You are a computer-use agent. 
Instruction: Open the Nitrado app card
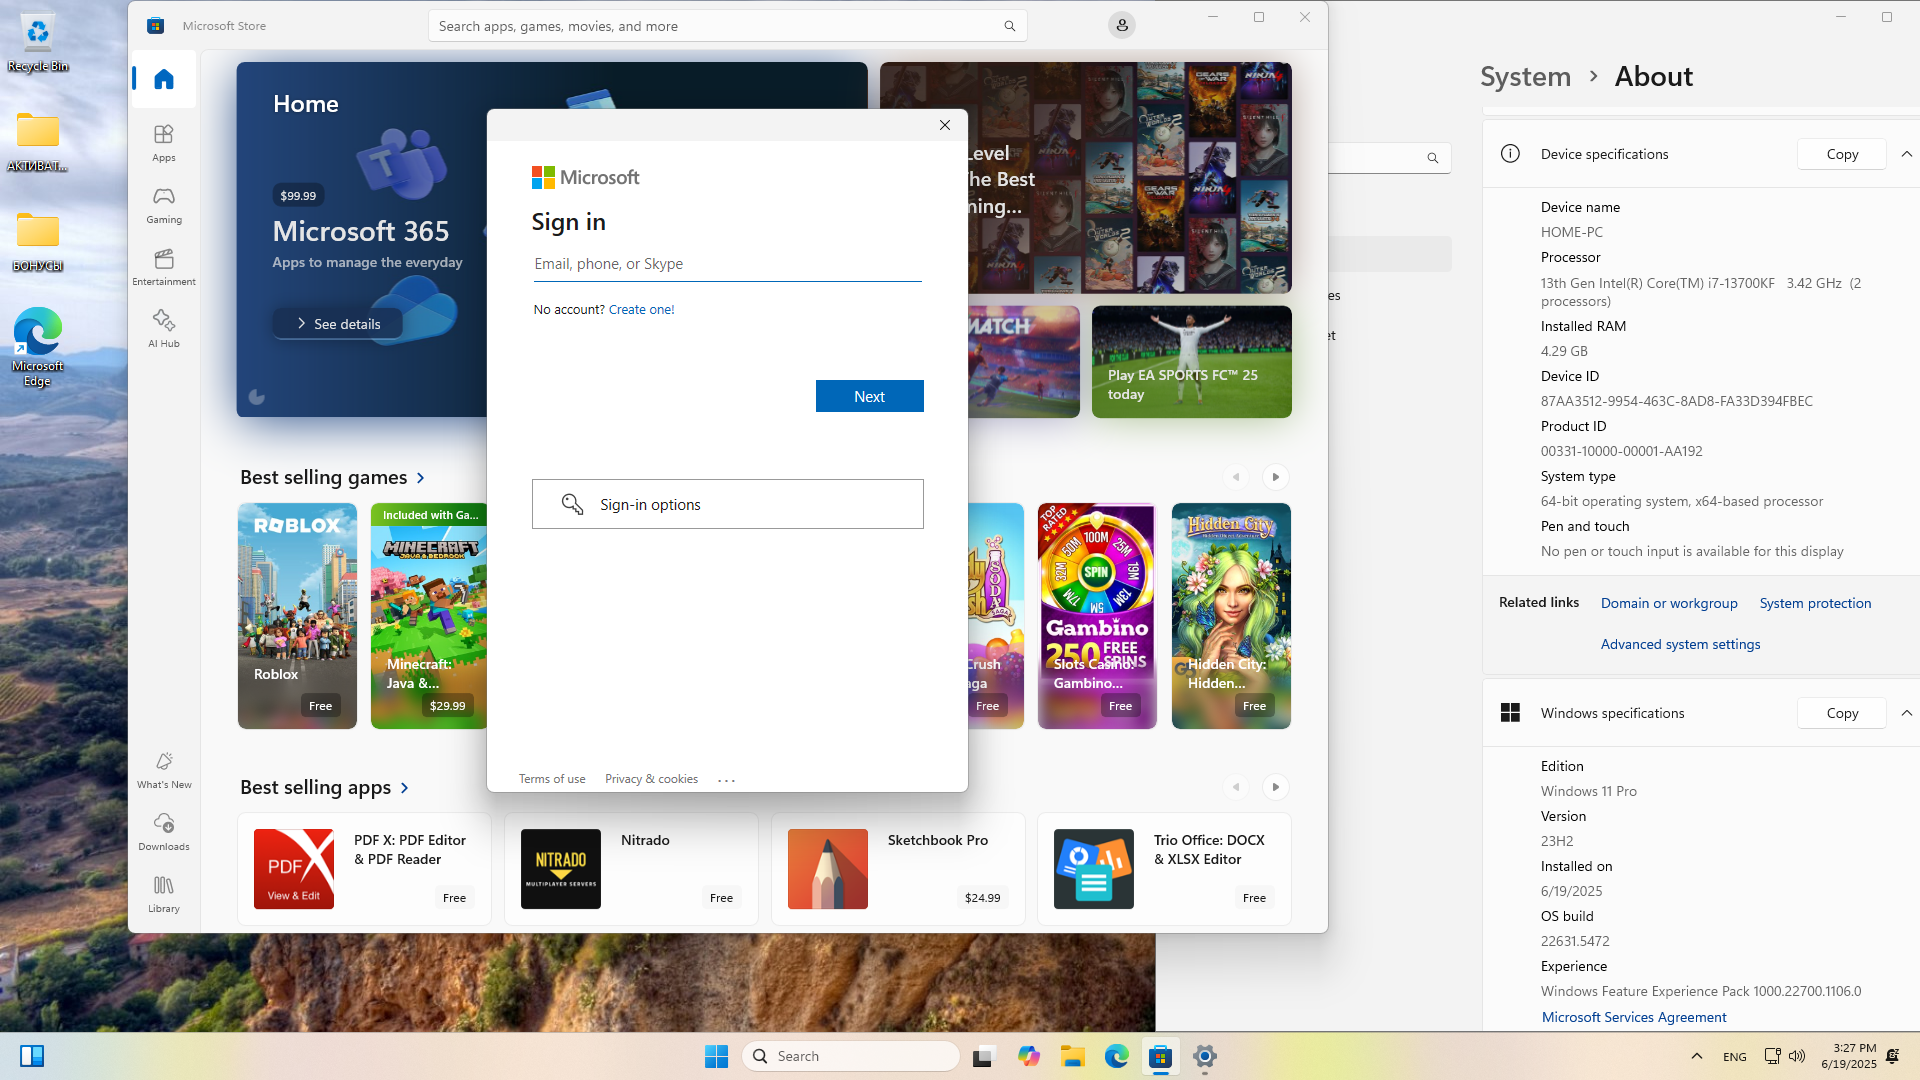click(x=632, y=869)
